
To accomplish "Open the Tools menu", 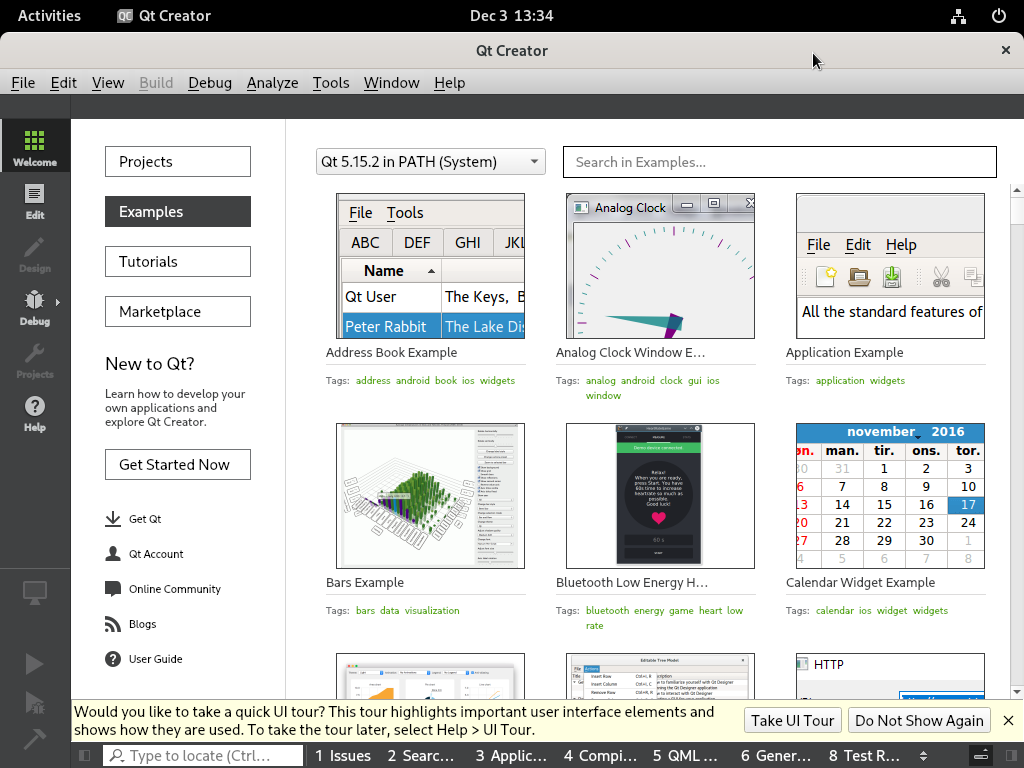I will (x=330, y=83).
